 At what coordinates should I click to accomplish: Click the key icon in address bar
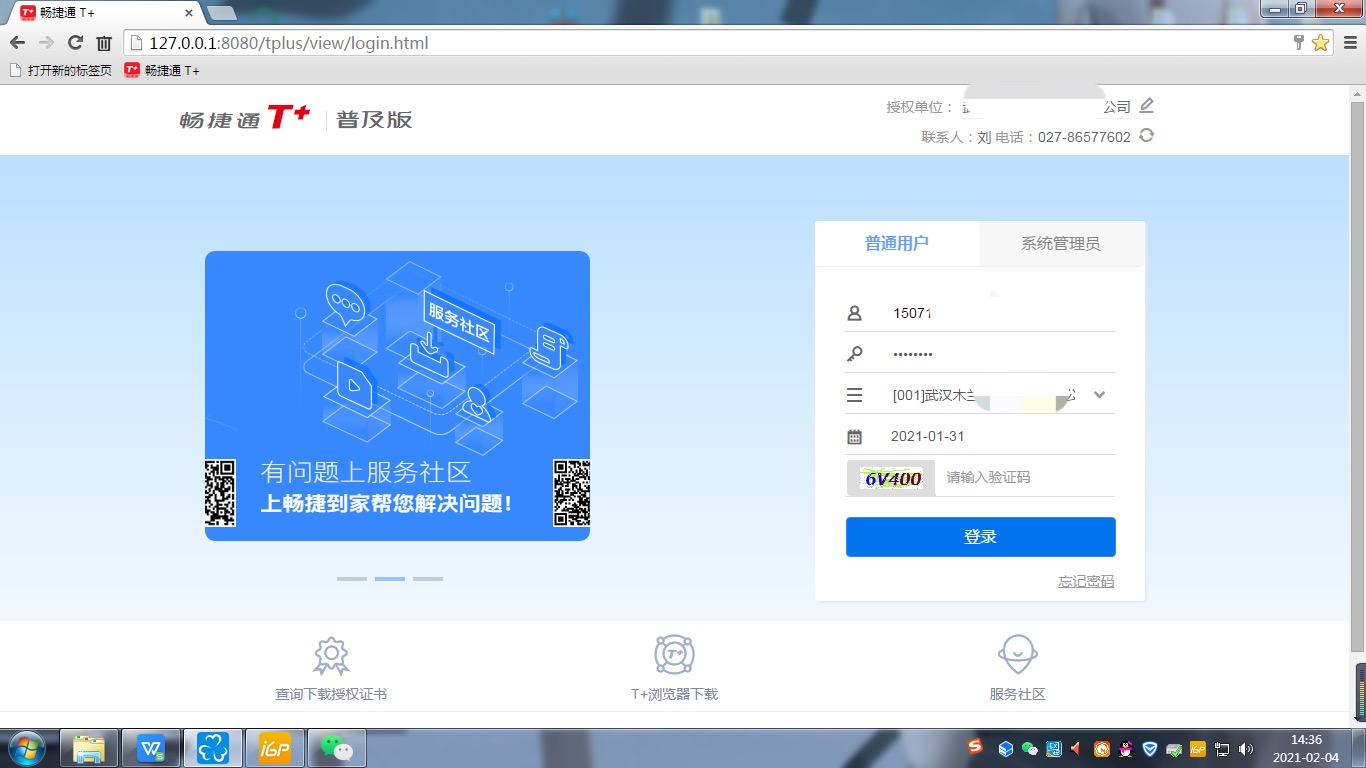[x=1299, y=43]
